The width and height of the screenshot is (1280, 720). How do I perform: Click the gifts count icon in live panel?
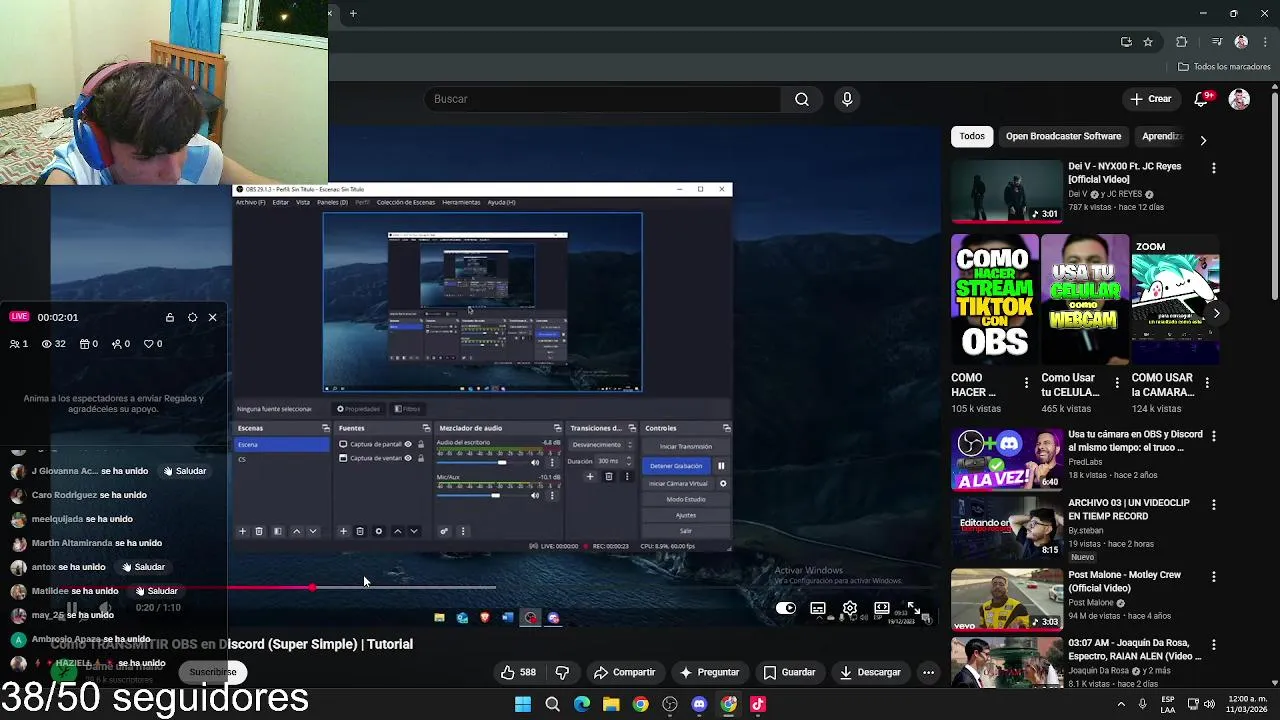coord(84,344)
